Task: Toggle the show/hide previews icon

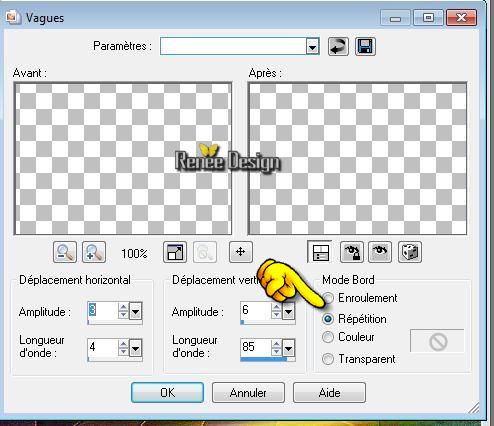Action: [321, 252]
